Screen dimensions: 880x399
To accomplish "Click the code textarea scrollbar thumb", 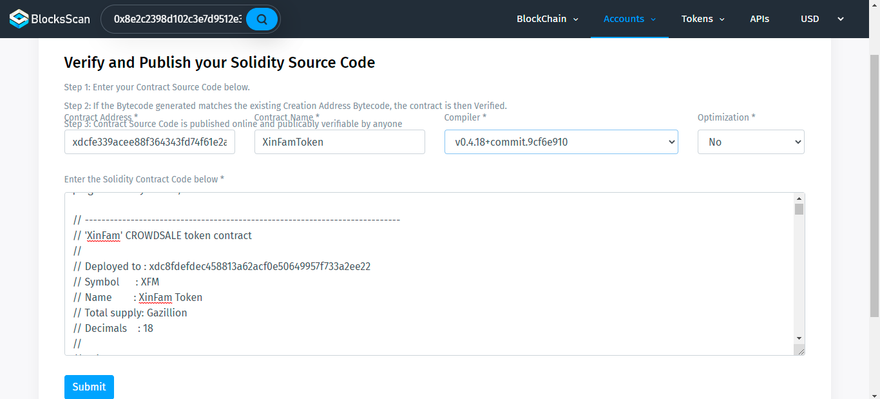I will click(799, 209).
